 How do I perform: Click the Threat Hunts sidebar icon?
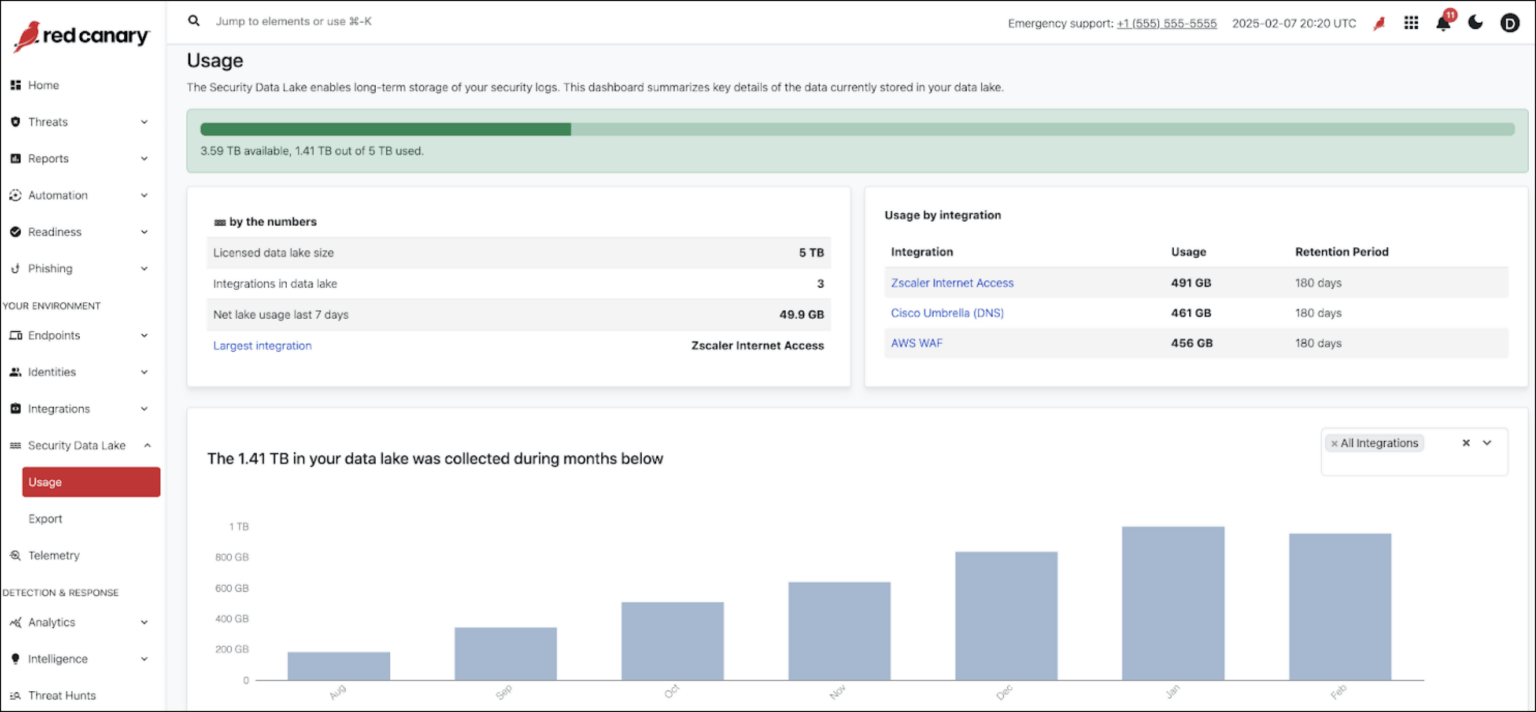pos(16,696)
